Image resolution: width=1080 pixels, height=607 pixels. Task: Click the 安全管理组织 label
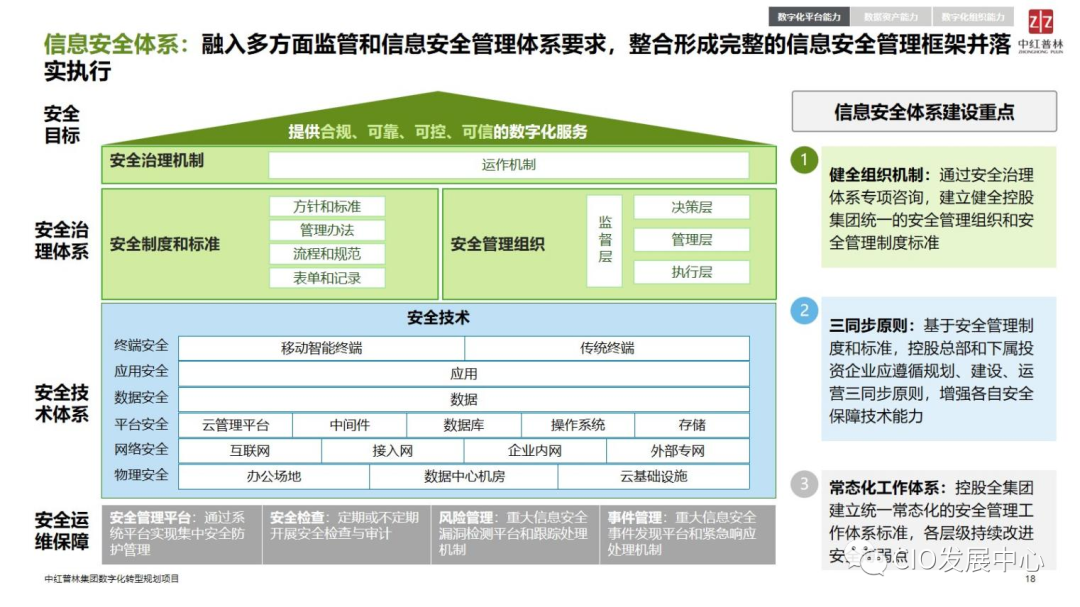(x=497, y=245)
